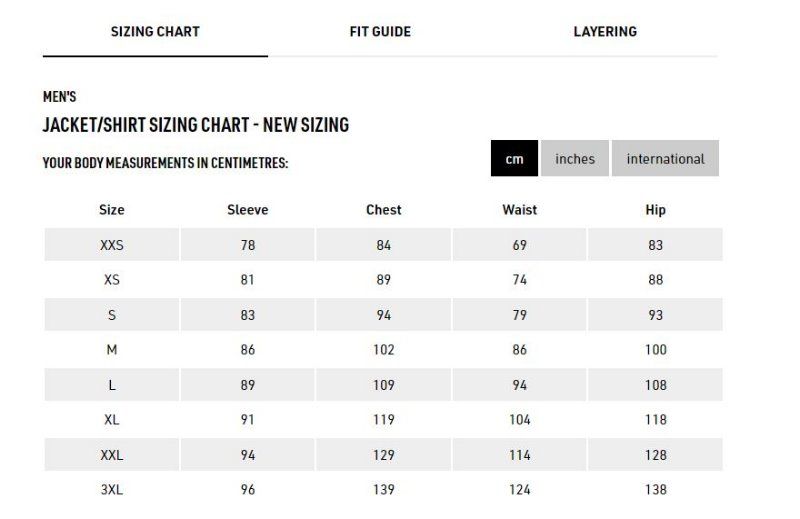Switch measurements to inches

[575, 159]
